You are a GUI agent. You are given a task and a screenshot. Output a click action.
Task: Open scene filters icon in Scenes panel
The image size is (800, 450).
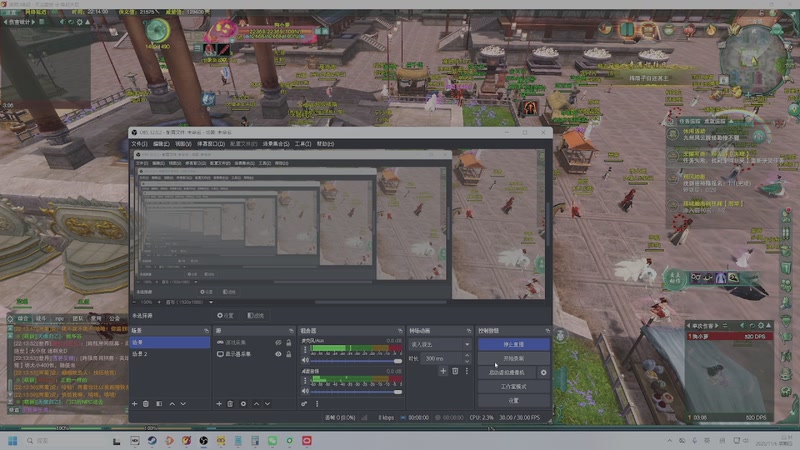[159, 404]
